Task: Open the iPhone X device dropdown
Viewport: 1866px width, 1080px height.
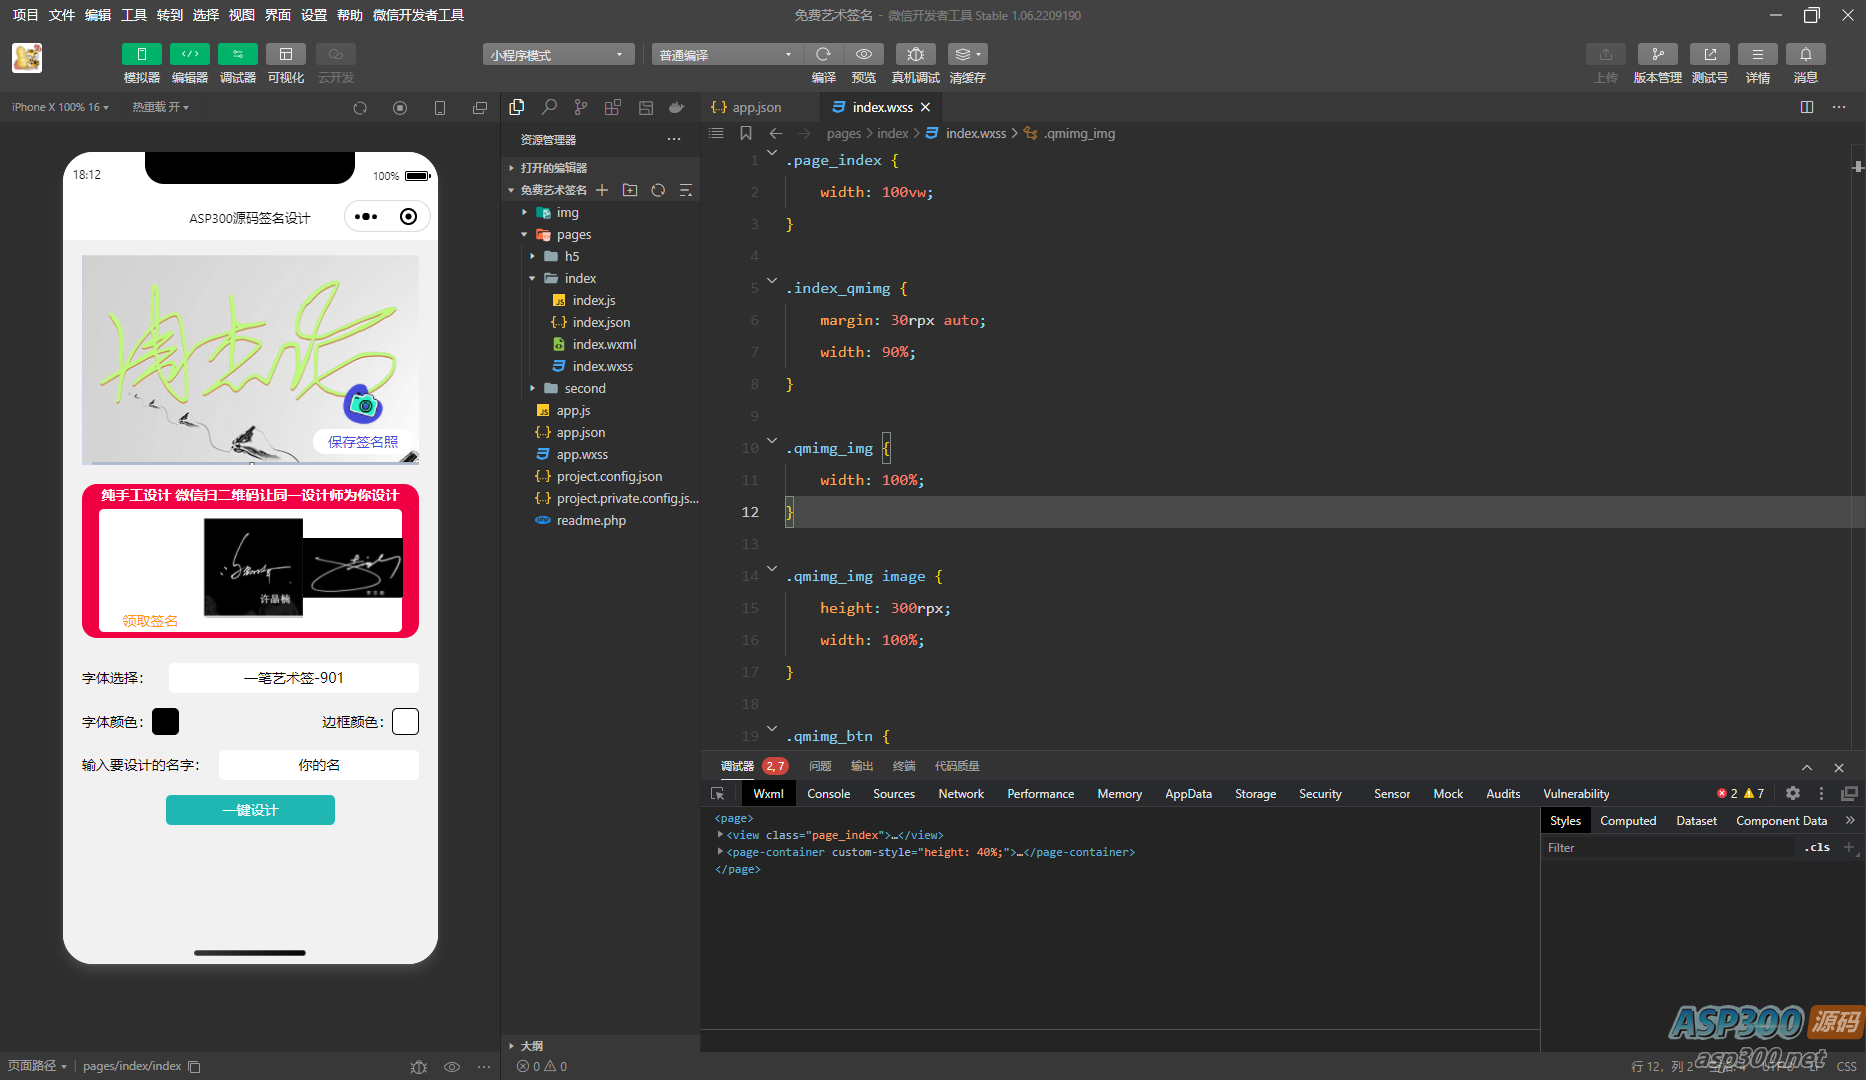Action: (x=60, y=107)
